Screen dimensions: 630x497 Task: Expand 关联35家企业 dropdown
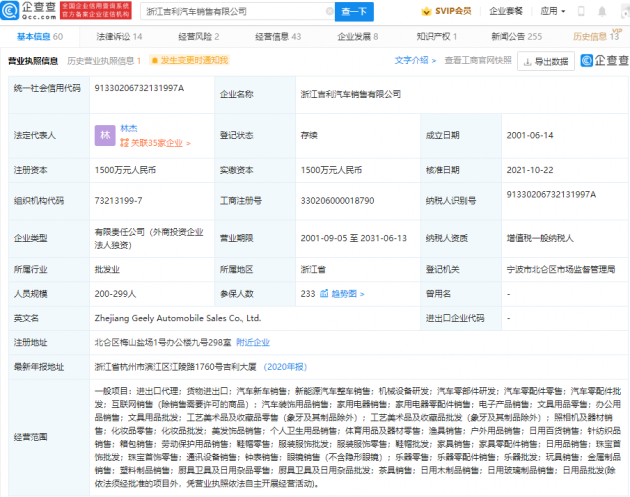(x=156, y=142)
